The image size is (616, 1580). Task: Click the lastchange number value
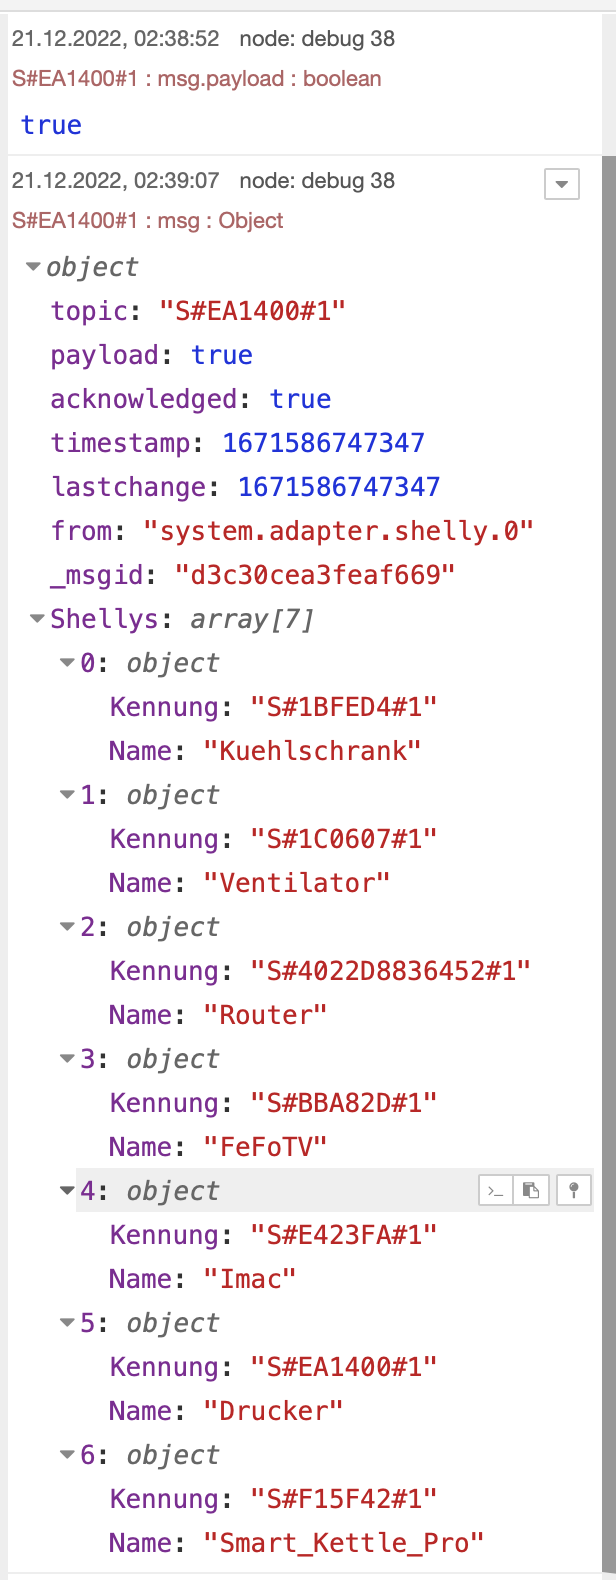tap(338, 487)
